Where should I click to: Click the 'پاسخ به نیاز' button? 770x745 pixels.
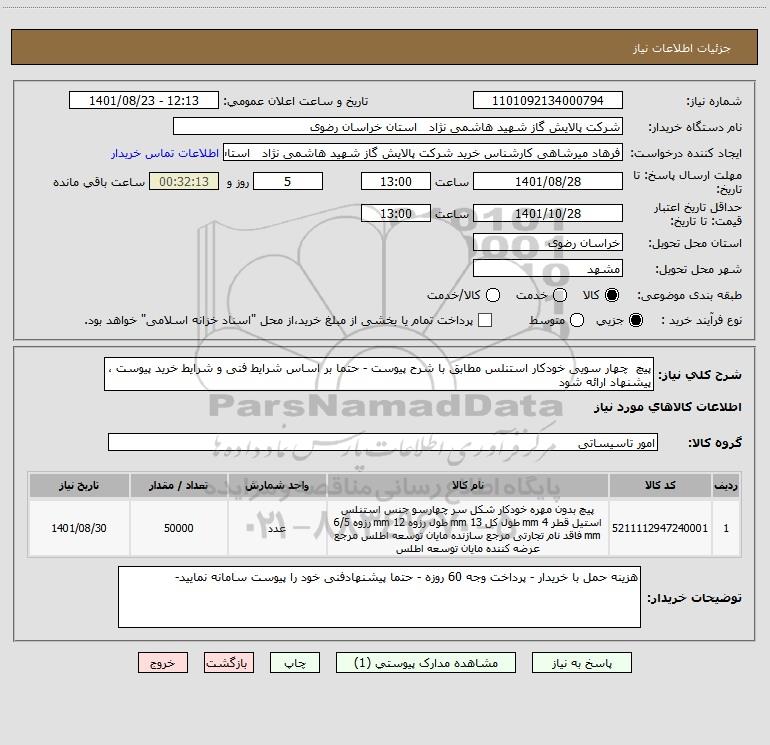point(581,663)
